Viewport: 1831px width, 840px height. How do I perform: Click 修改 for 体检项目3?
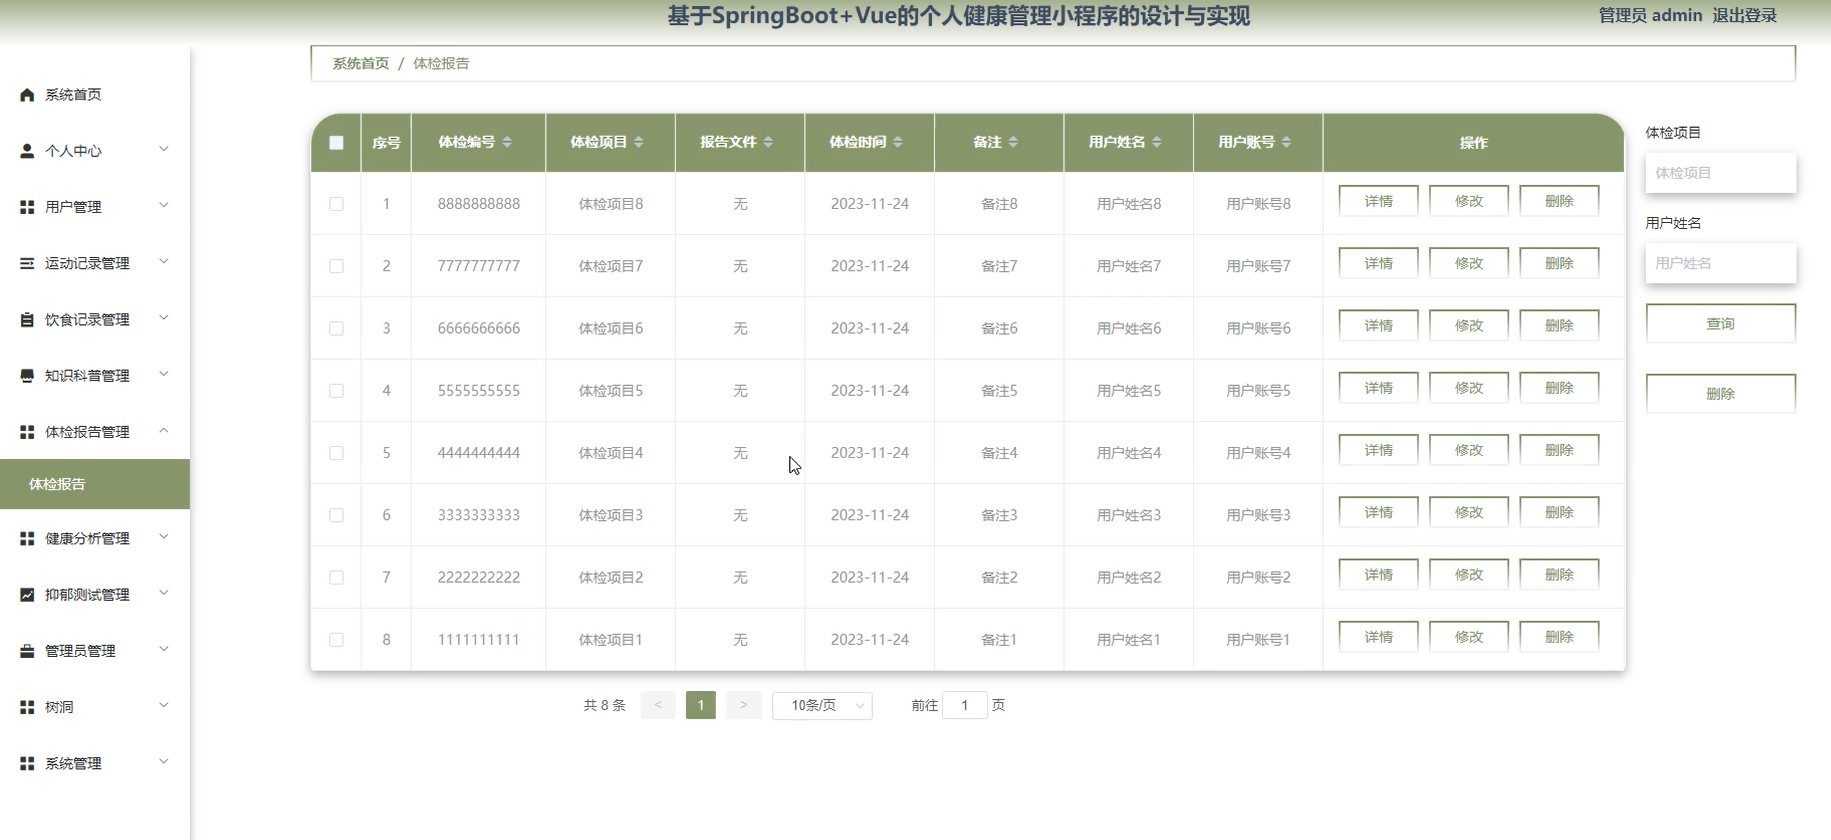(1469, 512)
